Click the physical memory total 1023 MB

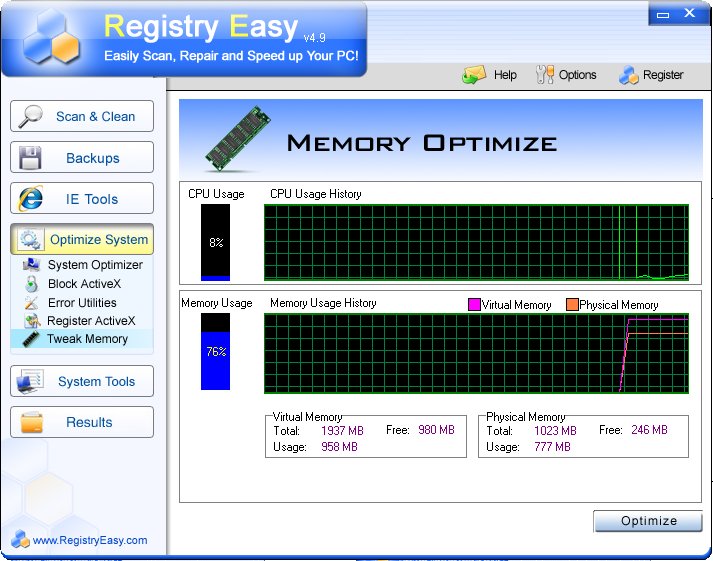pos(555,431)
